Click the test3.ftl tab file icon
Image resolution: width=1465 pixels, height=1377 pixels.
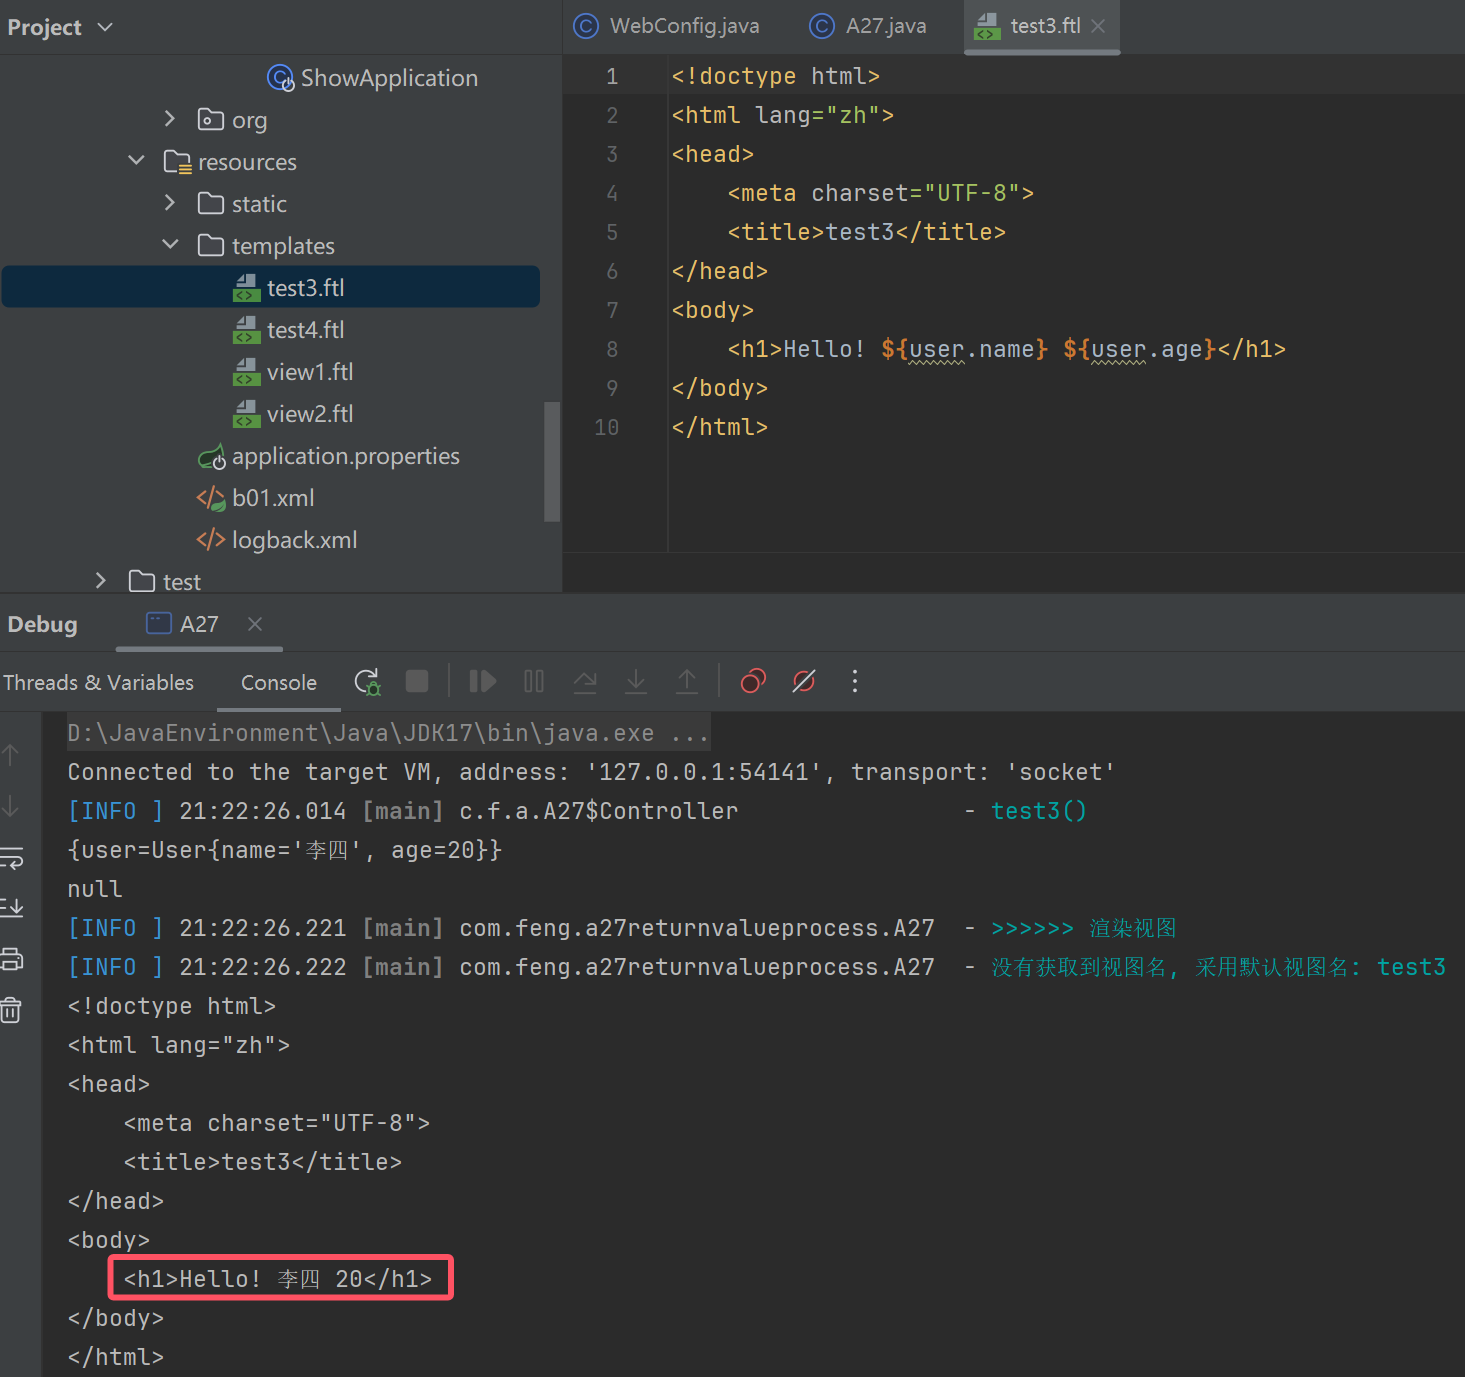[987, 26]
